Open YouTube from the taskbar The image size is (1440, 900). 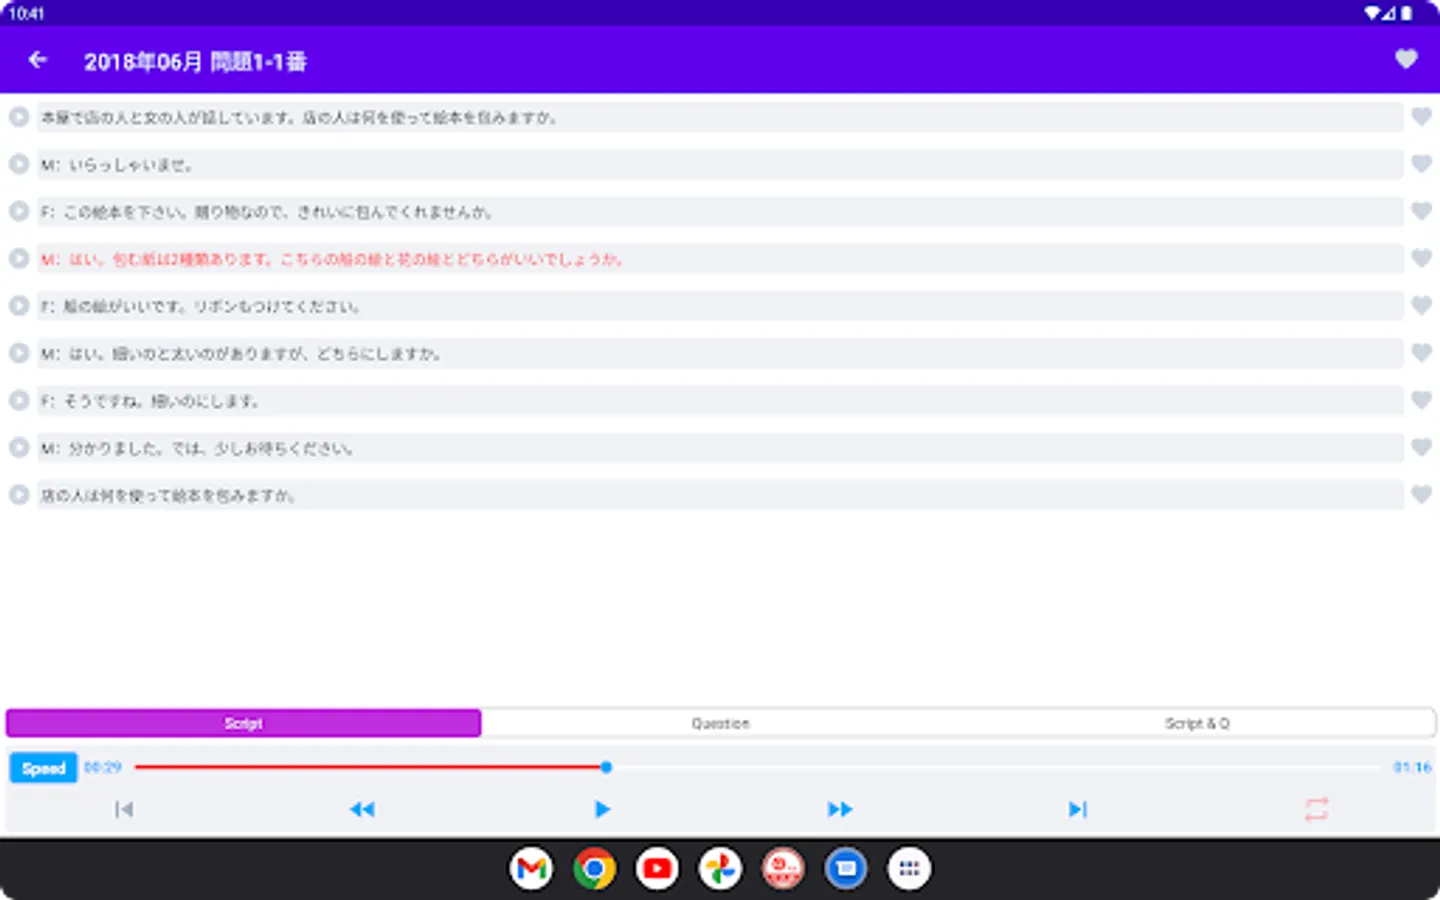click(656, 868)
